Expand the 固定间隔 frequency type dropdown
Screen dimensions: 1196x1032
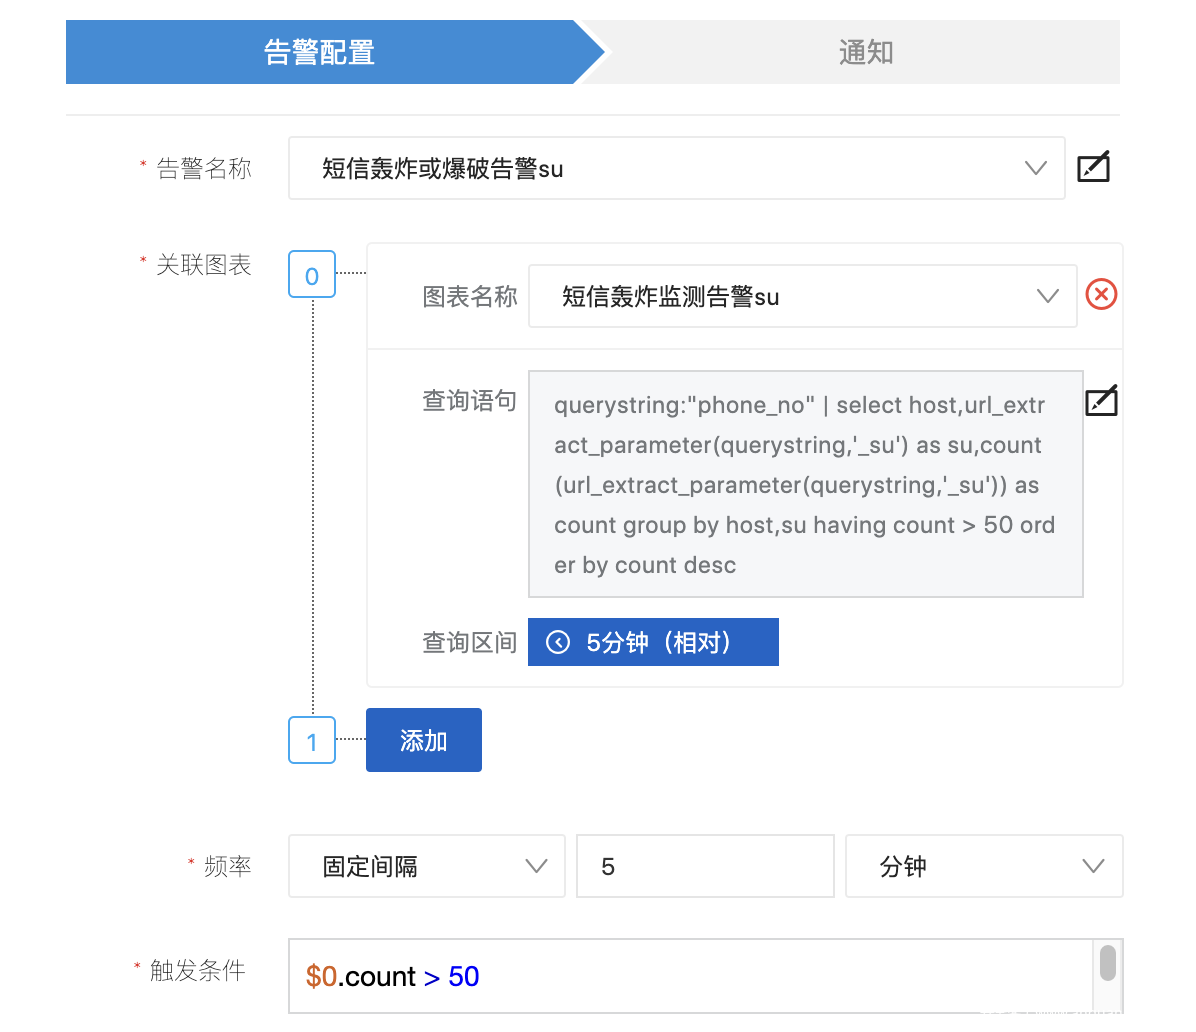(426, 866)
